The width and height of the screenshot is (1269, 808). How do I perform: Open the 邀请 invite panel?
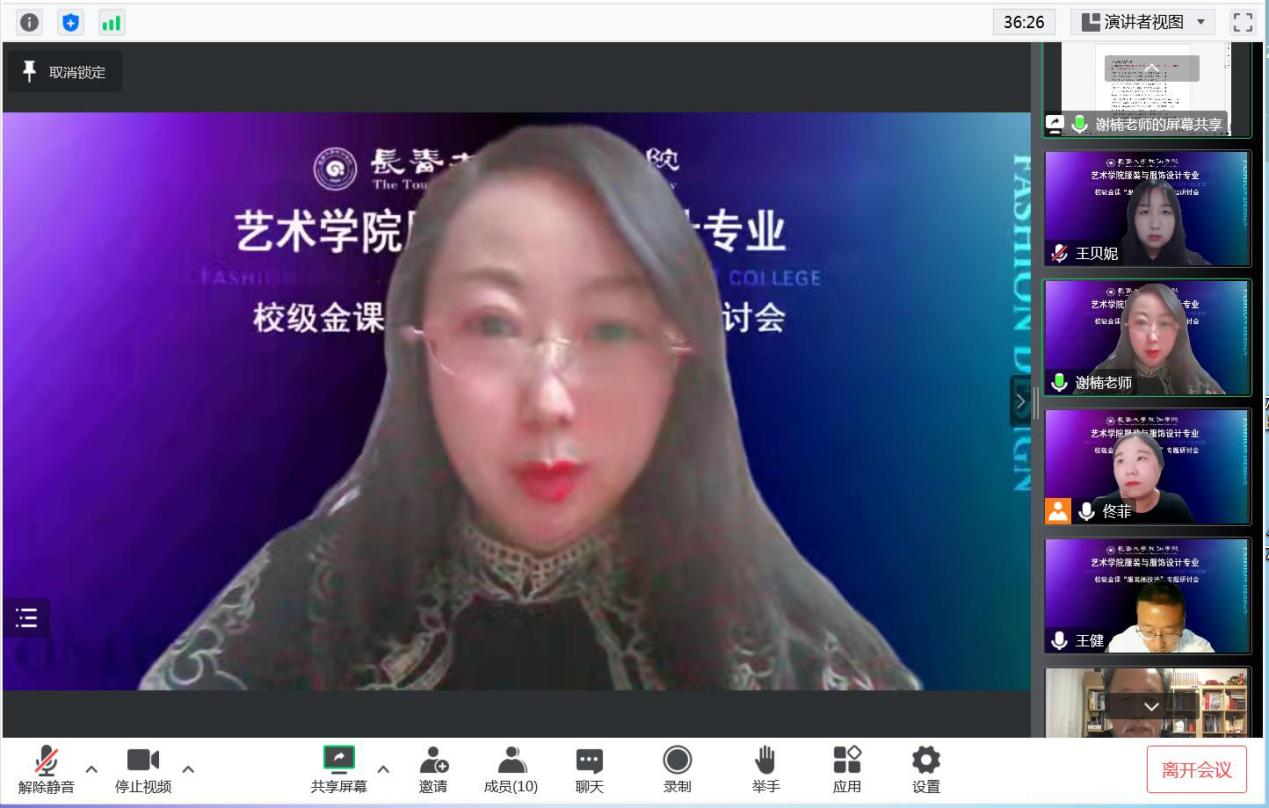(x=433, y=771)
